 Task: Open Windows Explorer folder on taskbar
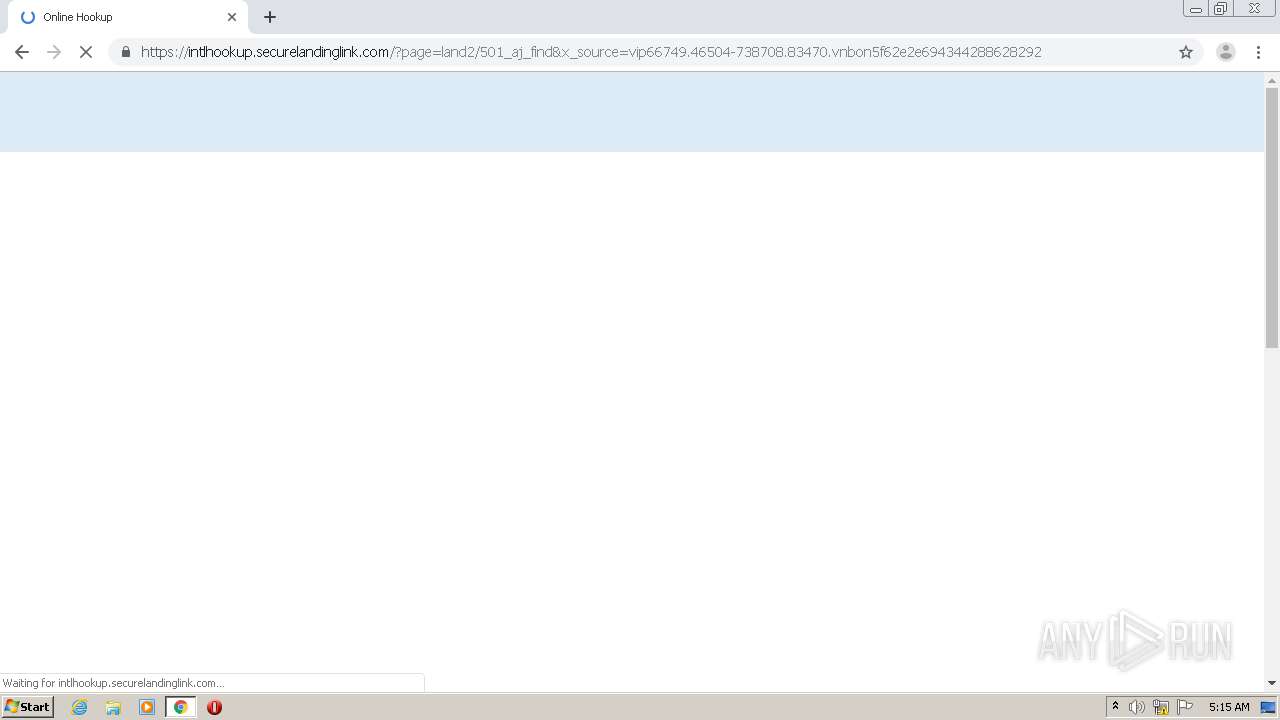pos(113,707)
